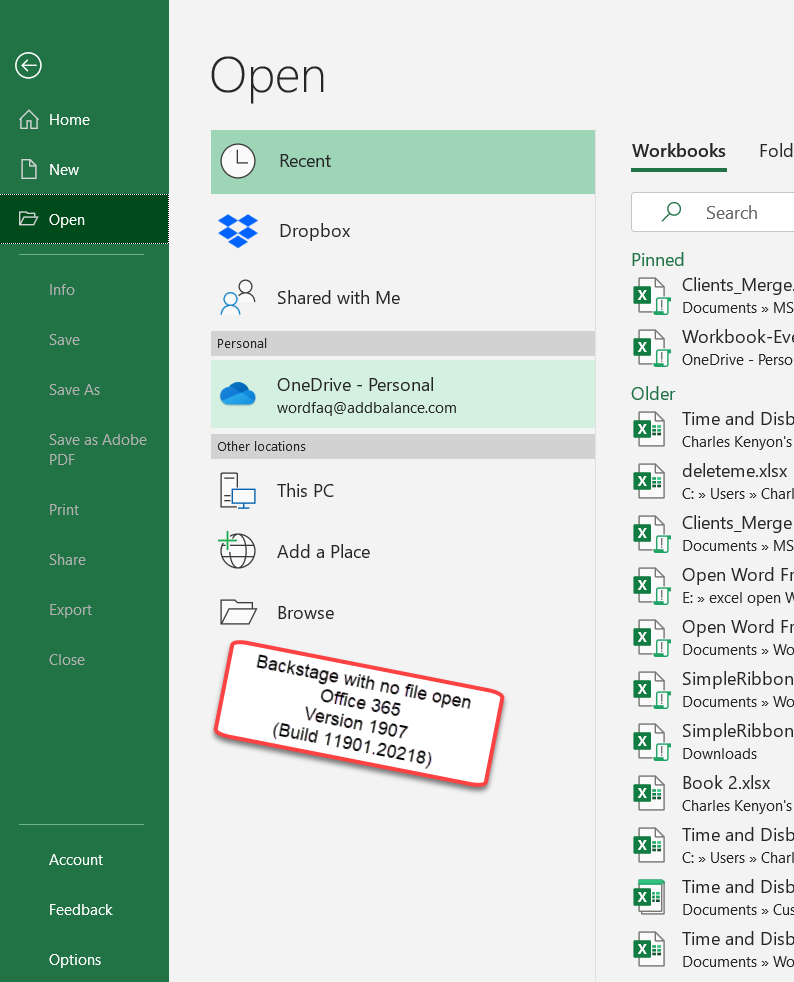
Task: Click Excel icon beside SimpleRibbon in Downloads
Action: (651, 742)
